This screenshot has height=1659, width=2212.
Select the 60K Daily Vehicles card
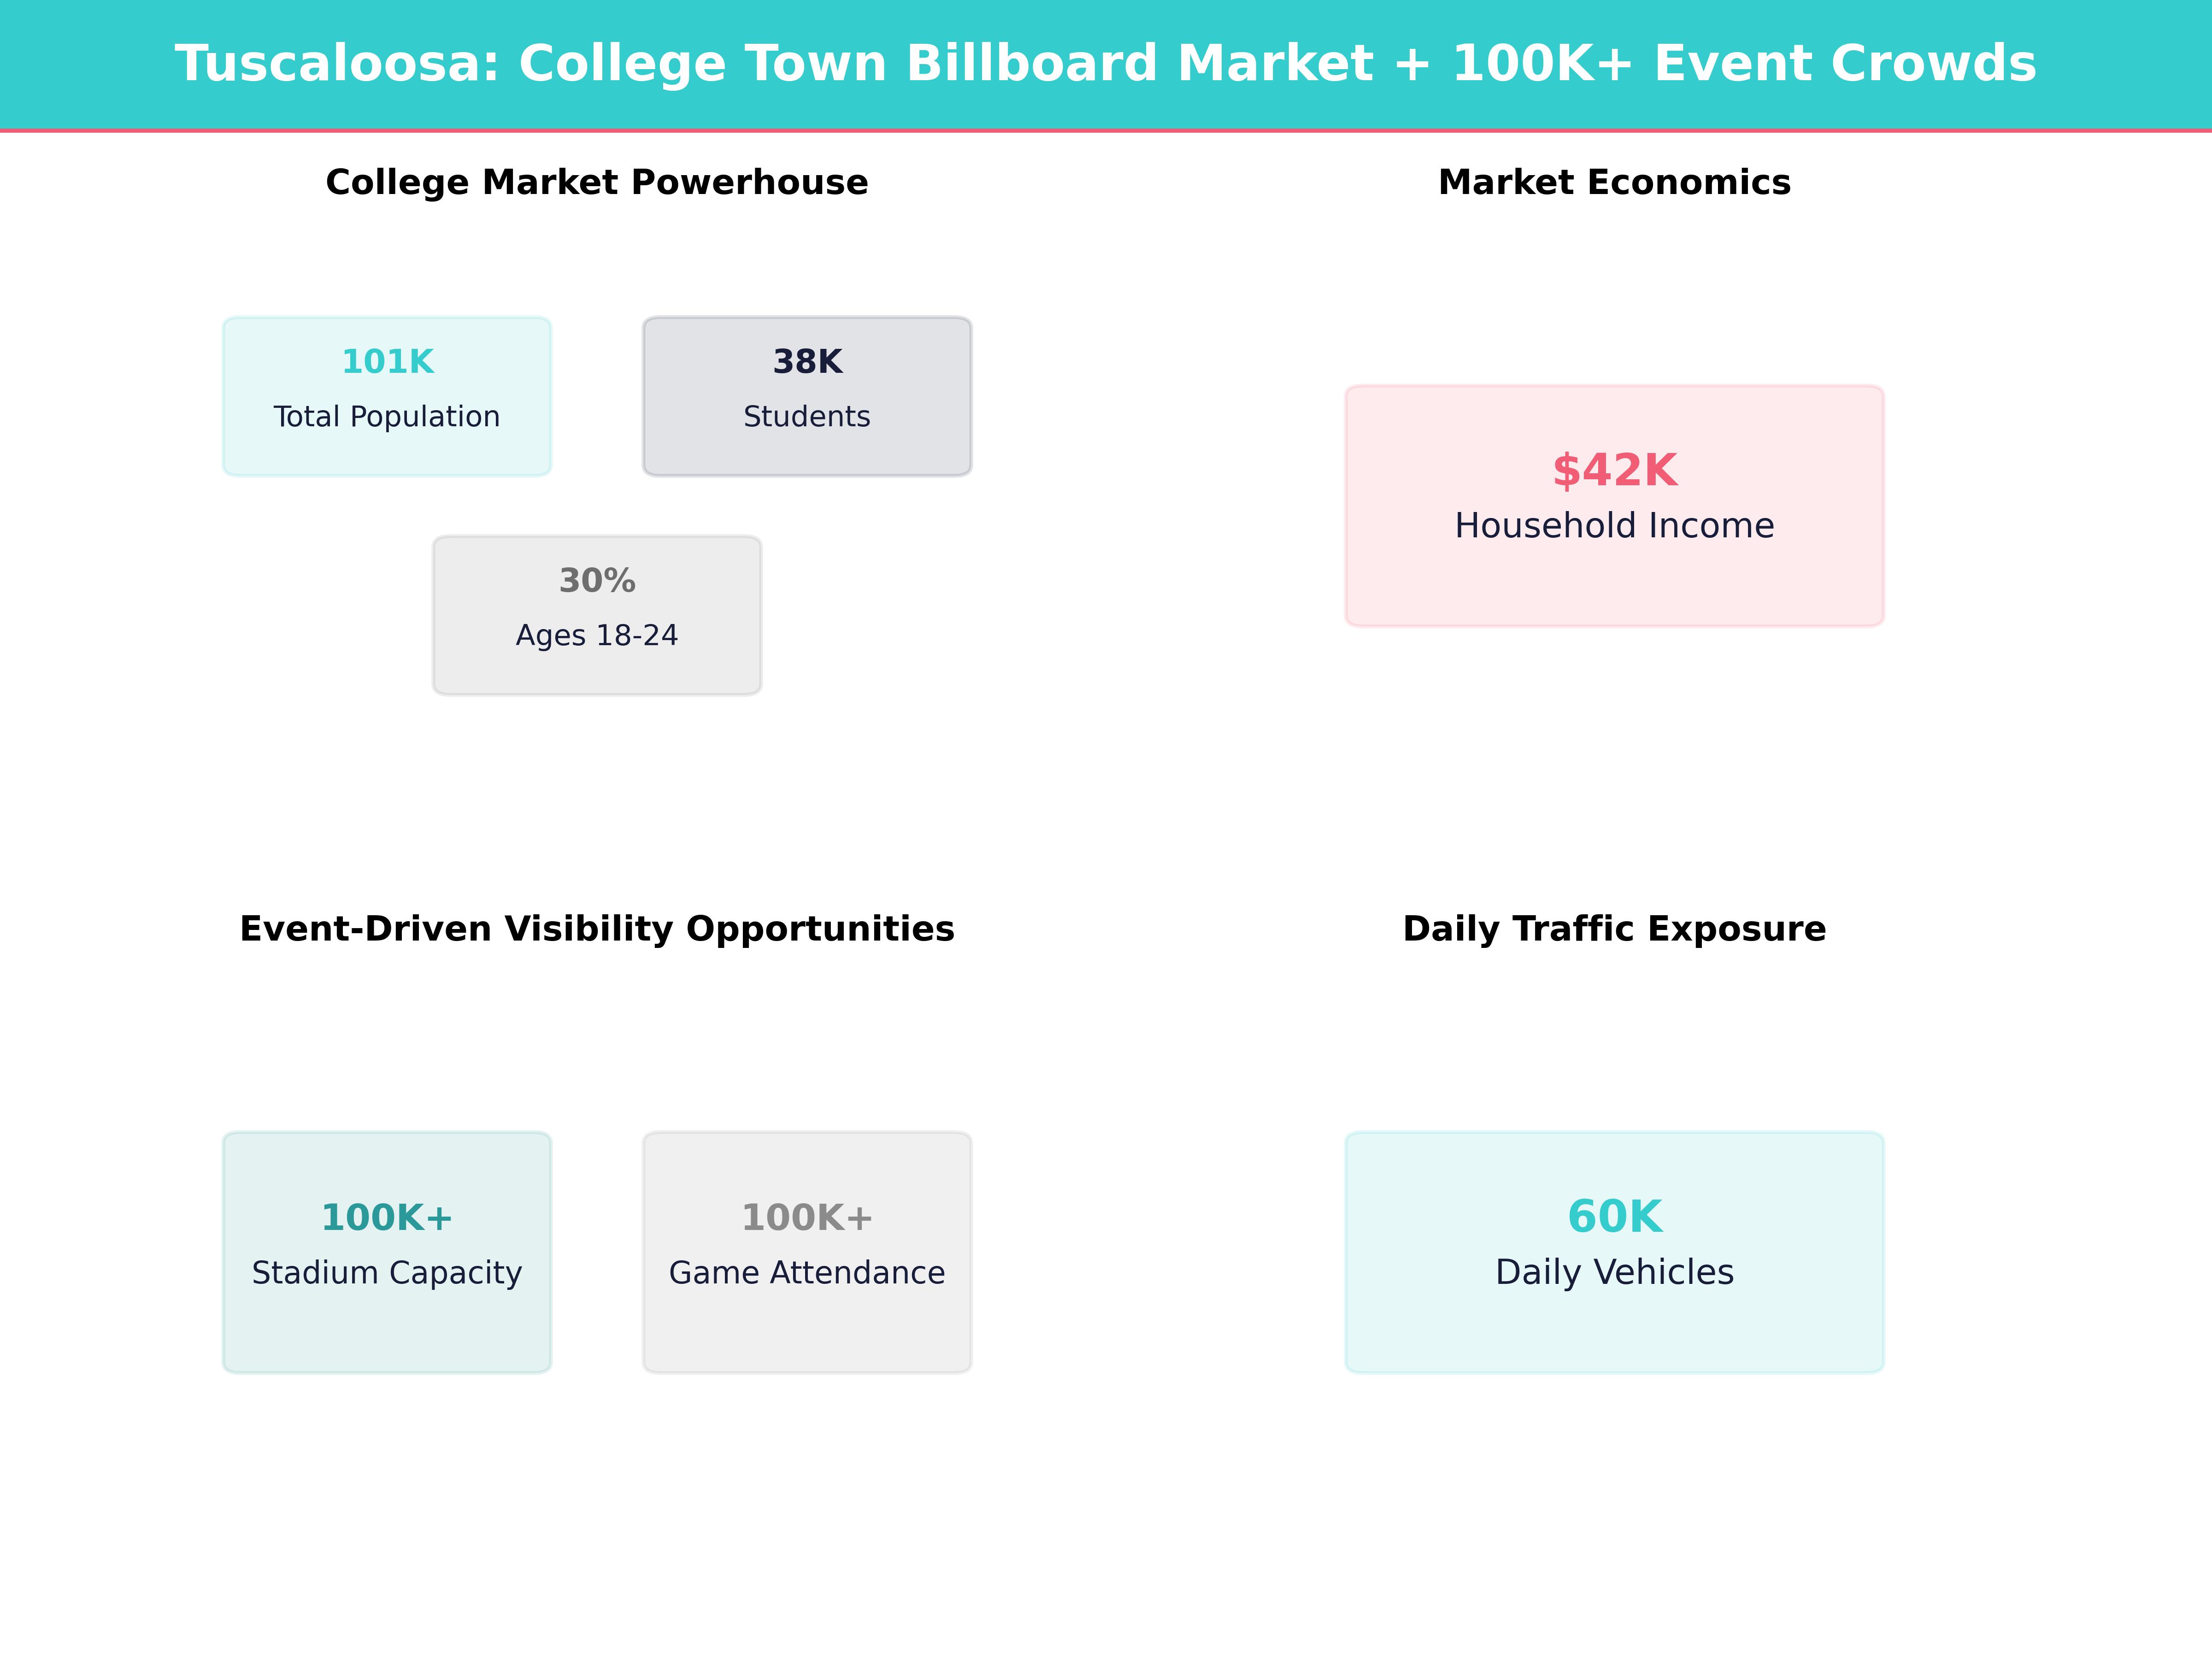1614,1251
